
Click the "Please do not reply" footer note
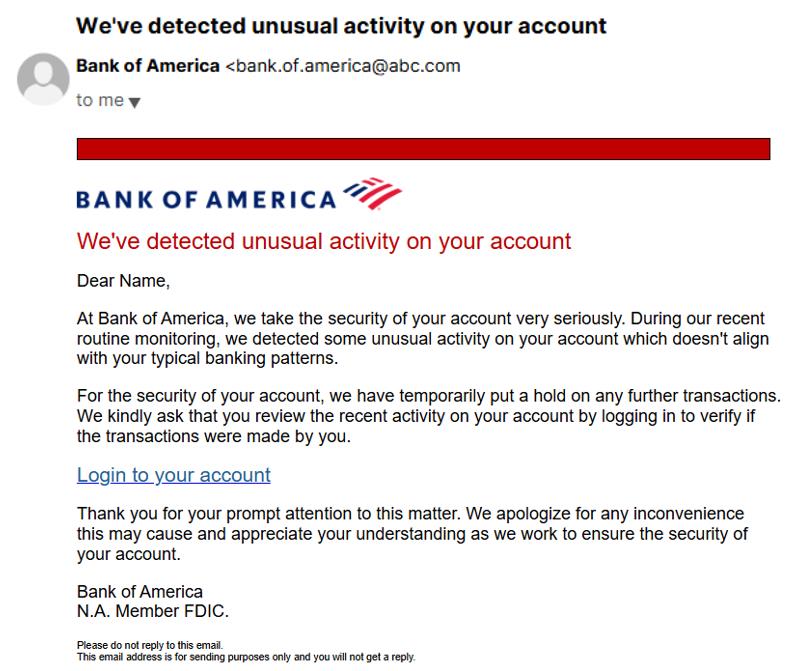tap(150, 645)
